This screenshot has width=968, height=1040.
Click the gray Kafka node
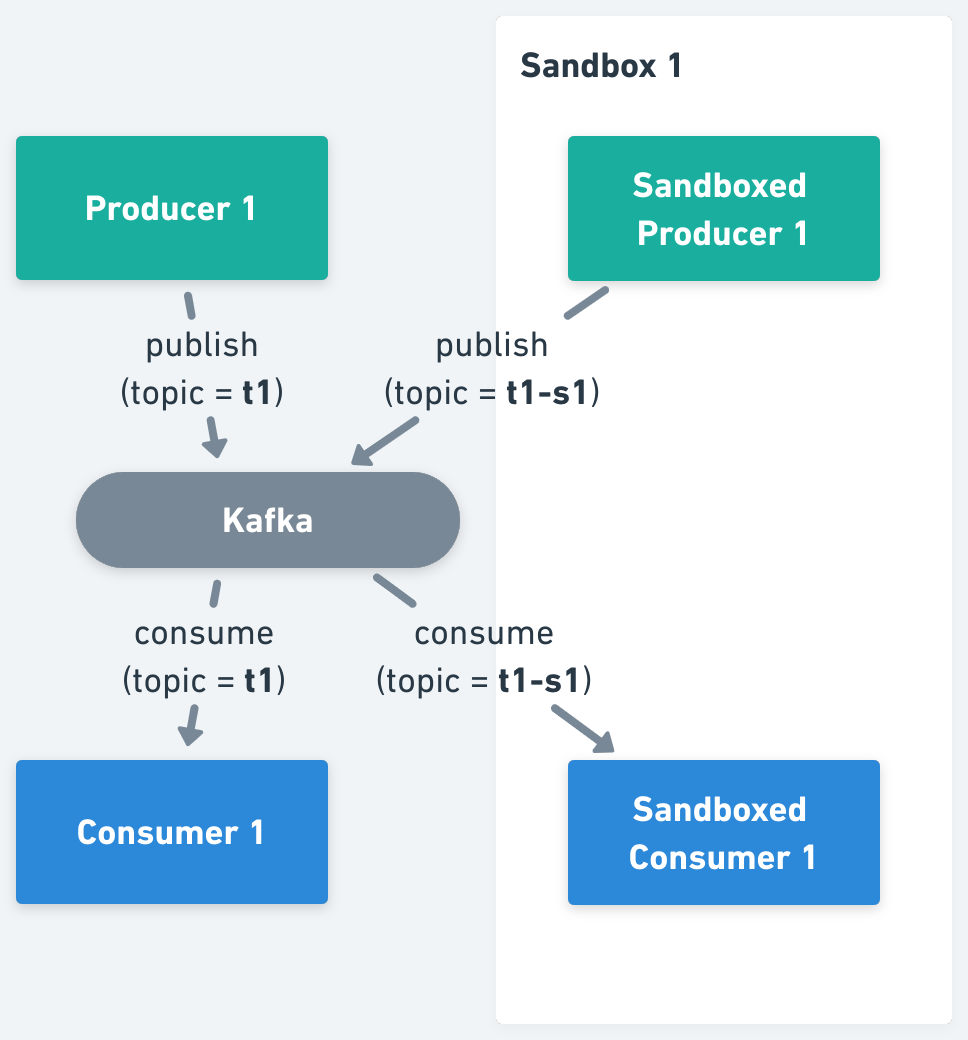pos(267,520)
